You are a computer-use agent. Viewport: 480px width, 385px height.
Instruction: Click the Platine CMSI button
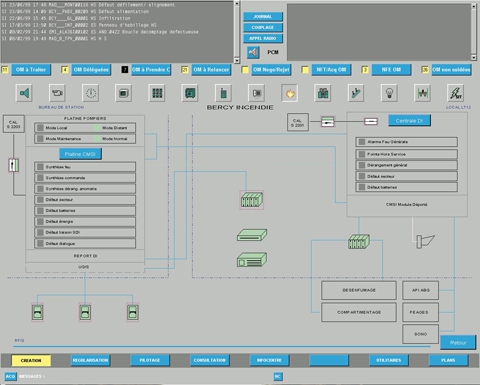[80, 154]
